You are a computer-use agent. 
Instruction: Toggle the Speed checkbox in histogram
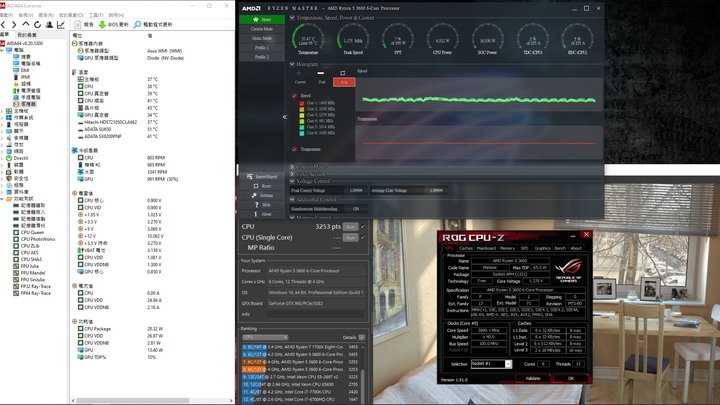click(x=294, y=96)
